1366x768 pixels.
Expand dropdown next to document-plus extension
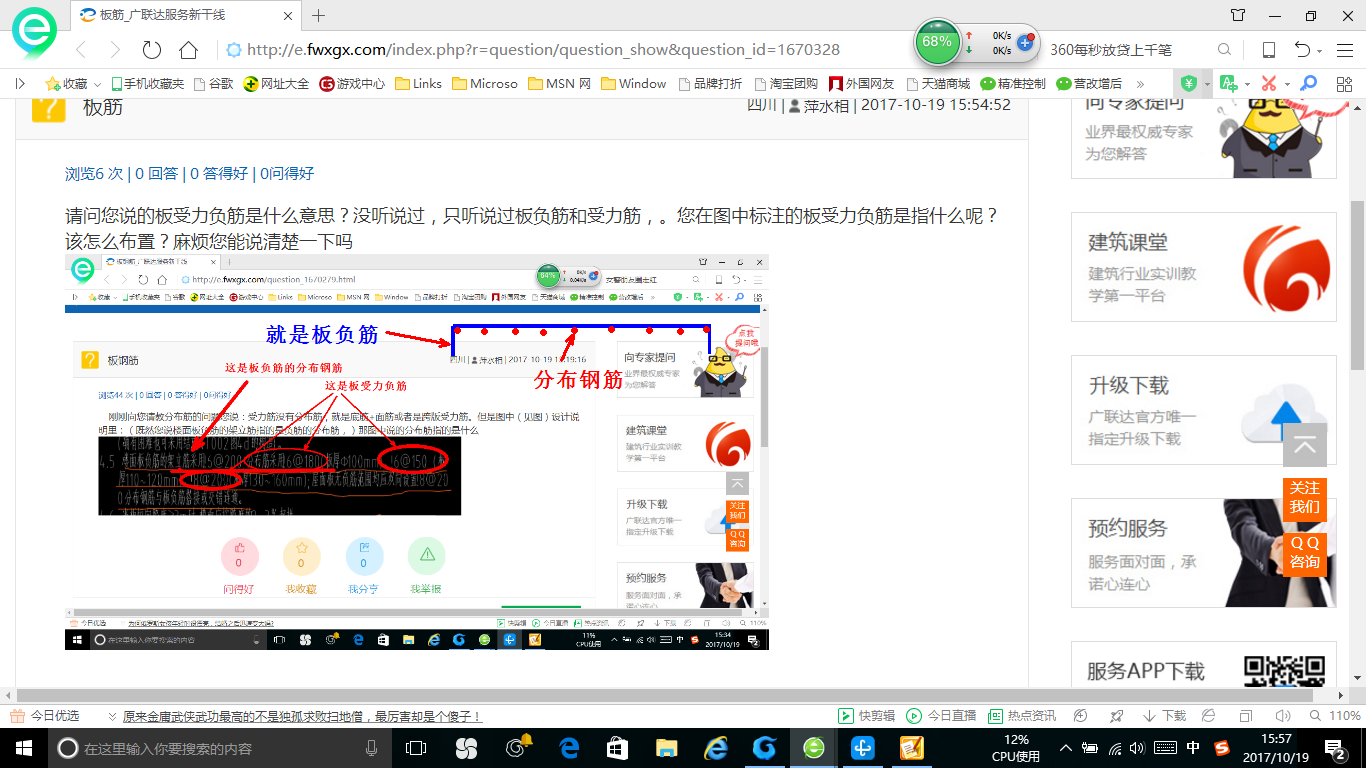click(1247, 84)
